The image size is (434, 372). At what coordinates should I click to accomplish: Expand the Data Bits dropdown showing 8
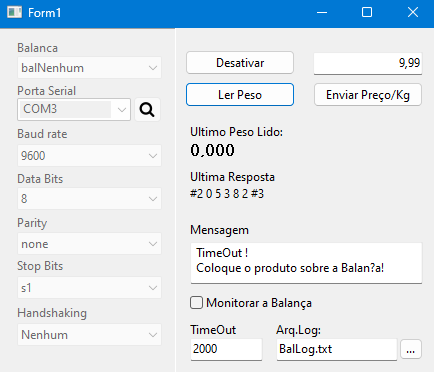tap(89, 199)
